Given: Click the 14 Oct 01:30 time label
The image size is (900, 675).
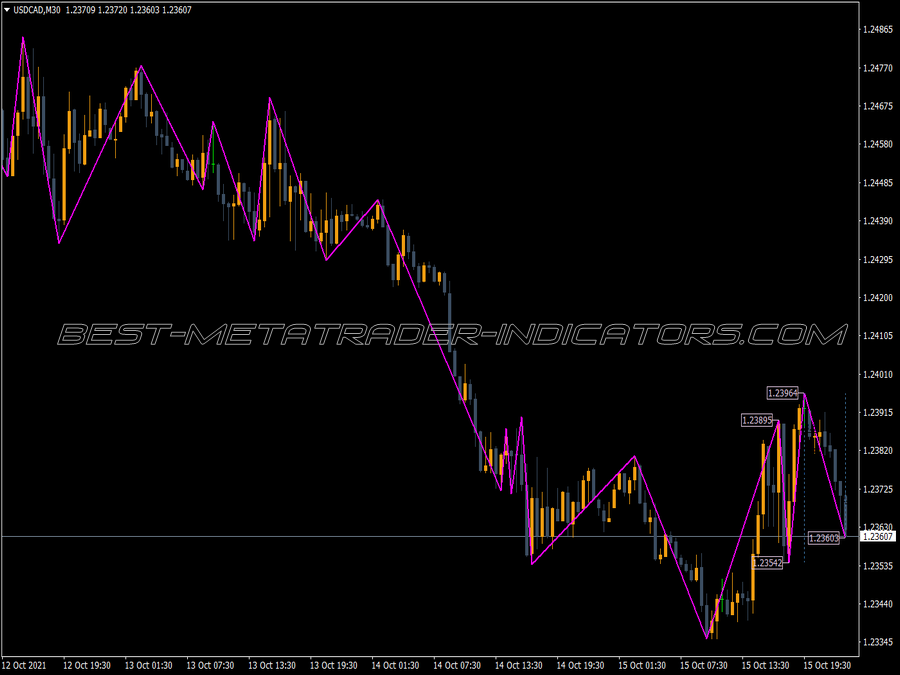Looking at the screenshot, I should pyautogui.click(x=395, y=665).
